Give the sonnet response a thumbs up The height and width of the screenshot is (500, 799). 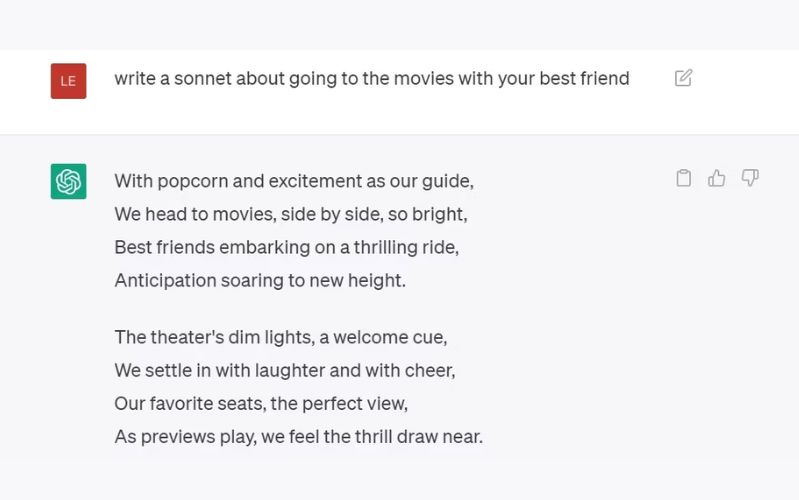pos(716,178)
